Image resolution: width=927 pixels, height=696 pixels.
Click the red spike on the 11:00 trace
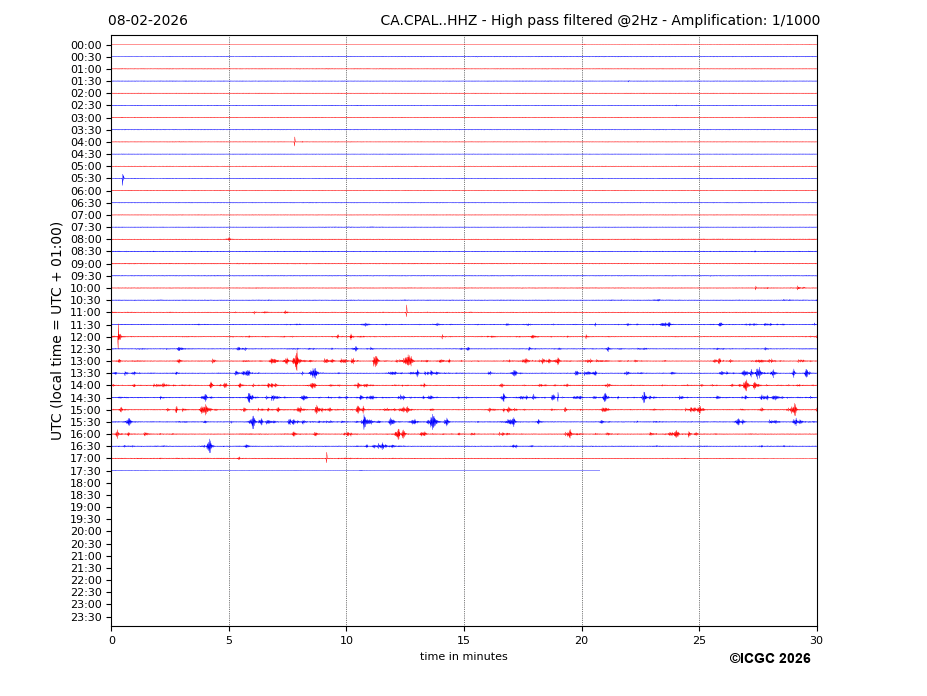point(406,311)
